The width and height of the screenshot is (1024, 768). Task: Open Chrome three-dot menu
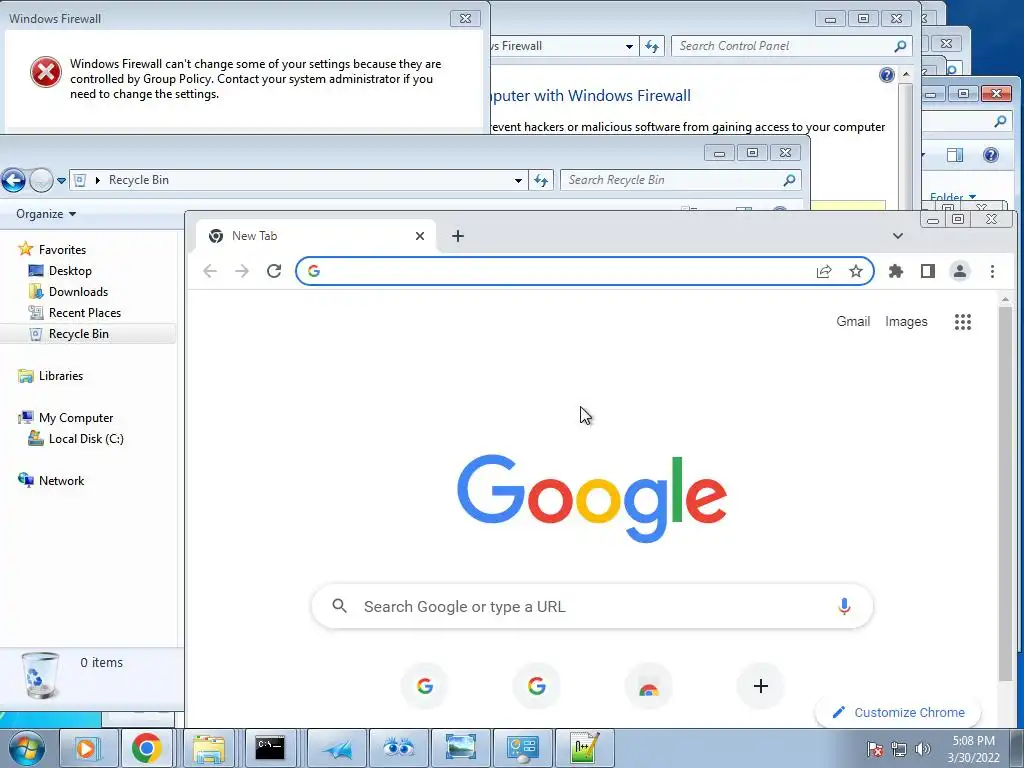click(x=992, y=271)
